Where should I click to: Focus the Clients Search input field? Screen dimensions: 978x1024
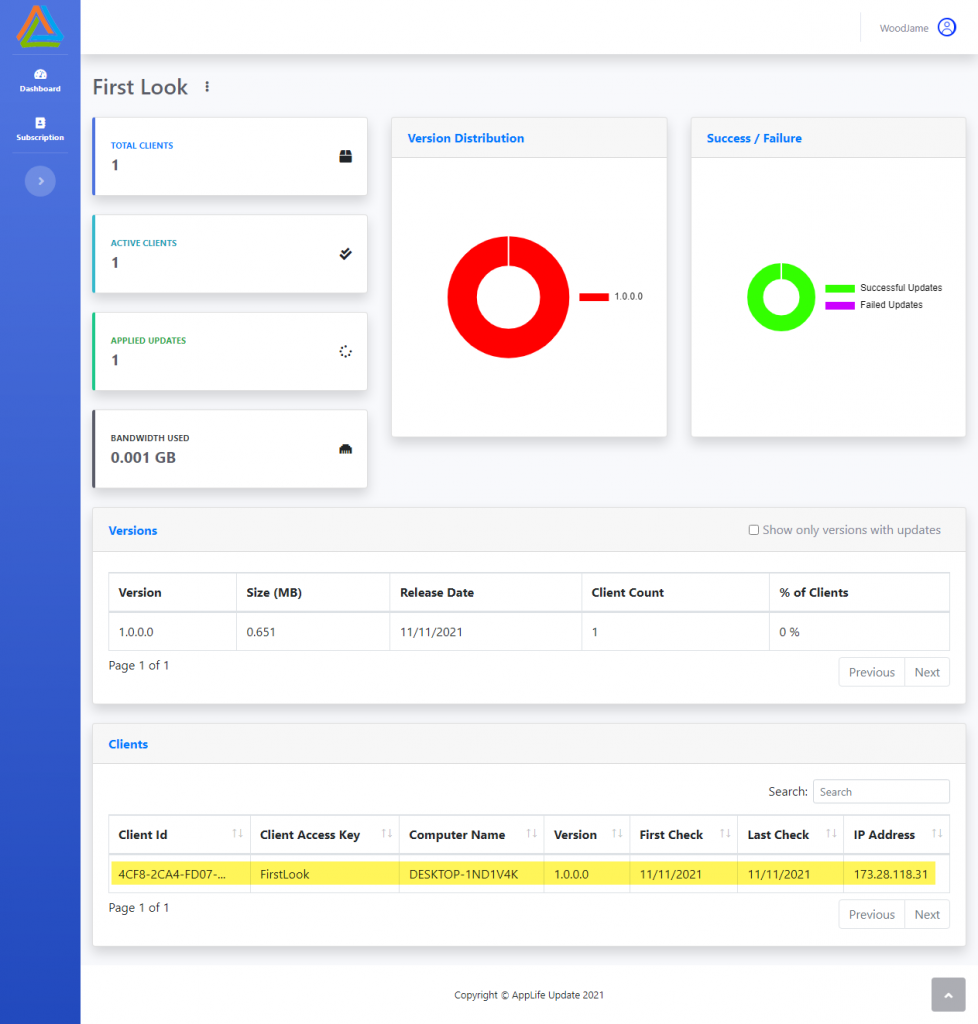click(x=881, y=792)
